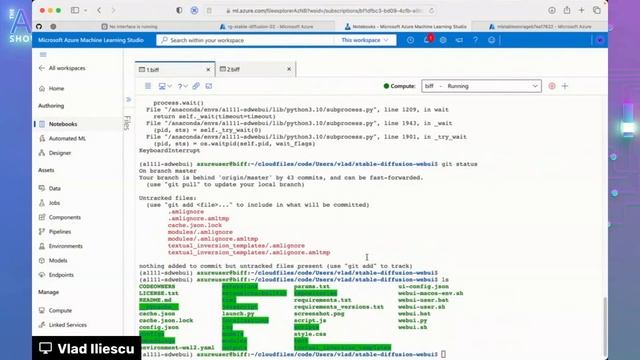Expand the Files panel chevron
The image size is (640, 360).
click(x=129, y=100)
